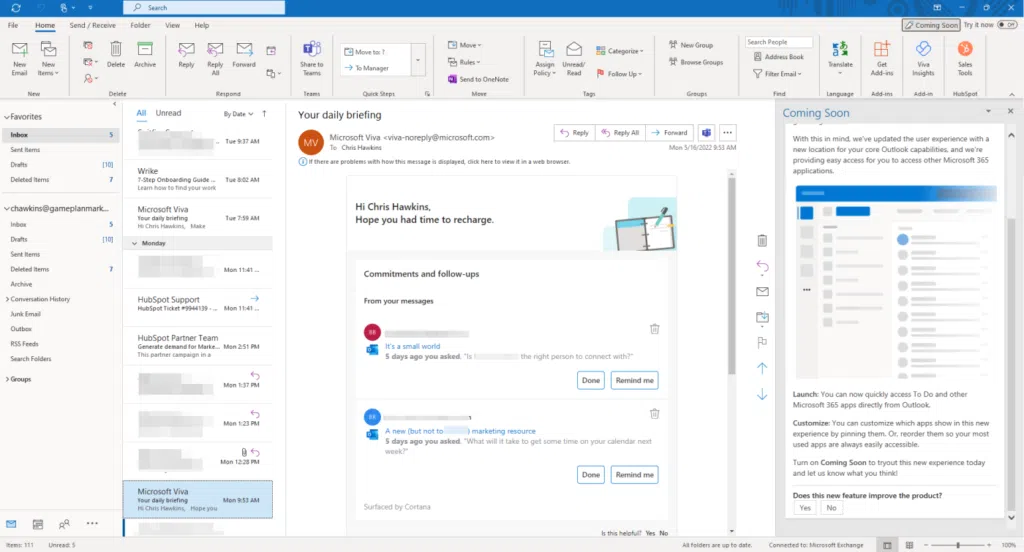Open the File menu
Screen dimensions: 1024x552
pos(13,25)
